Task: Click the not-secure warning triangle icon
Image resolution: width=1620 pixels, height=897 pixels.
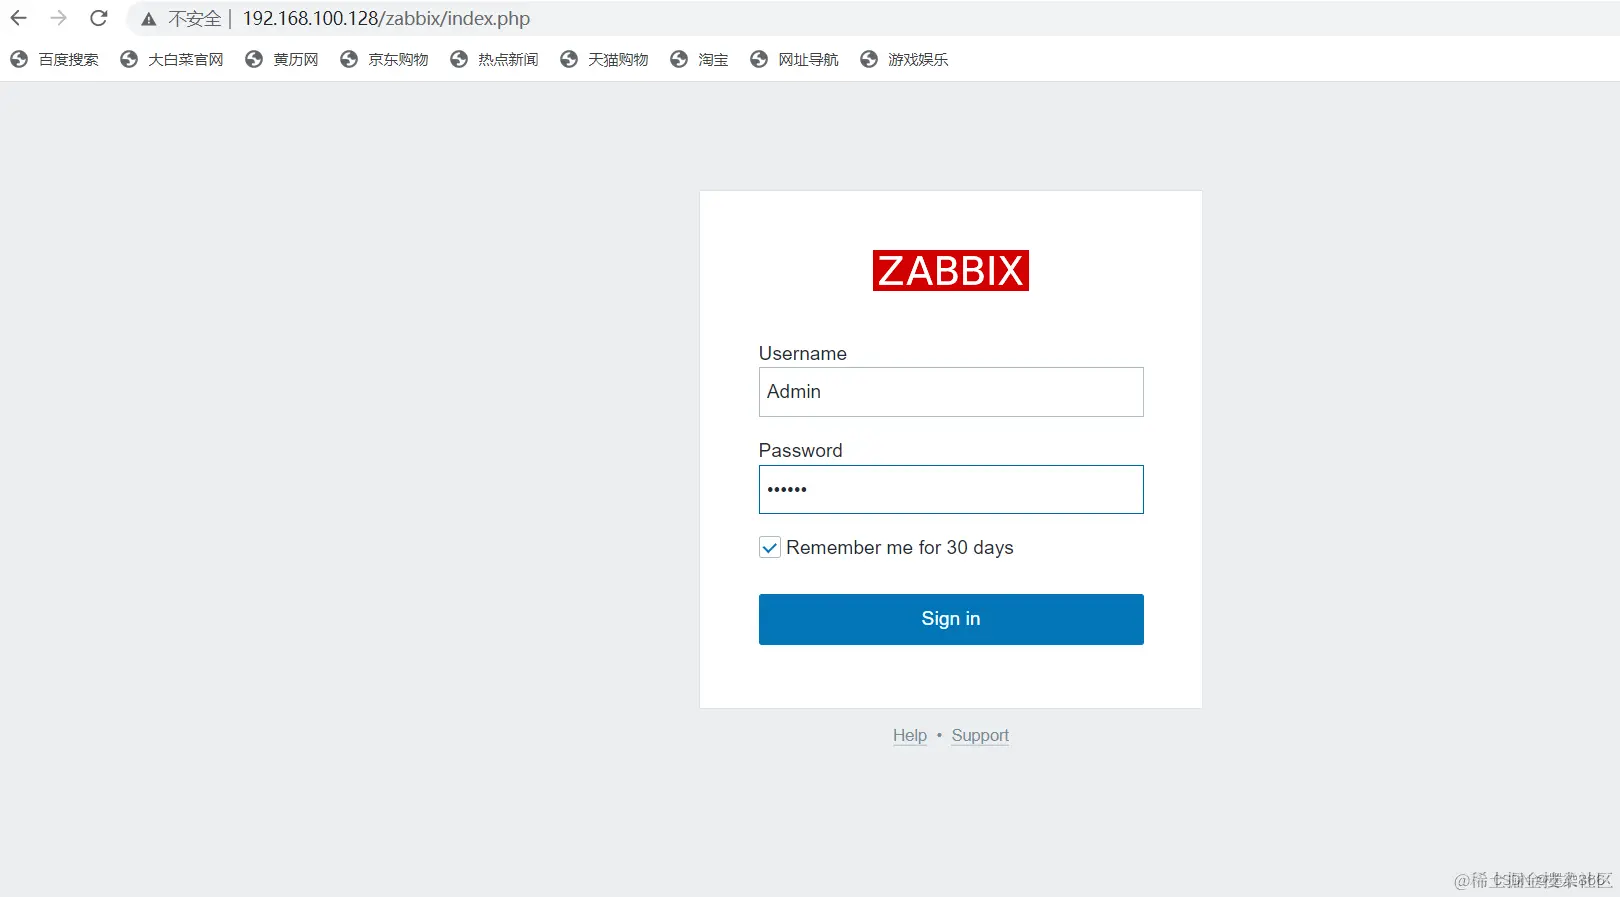Action: coord(149,19)
